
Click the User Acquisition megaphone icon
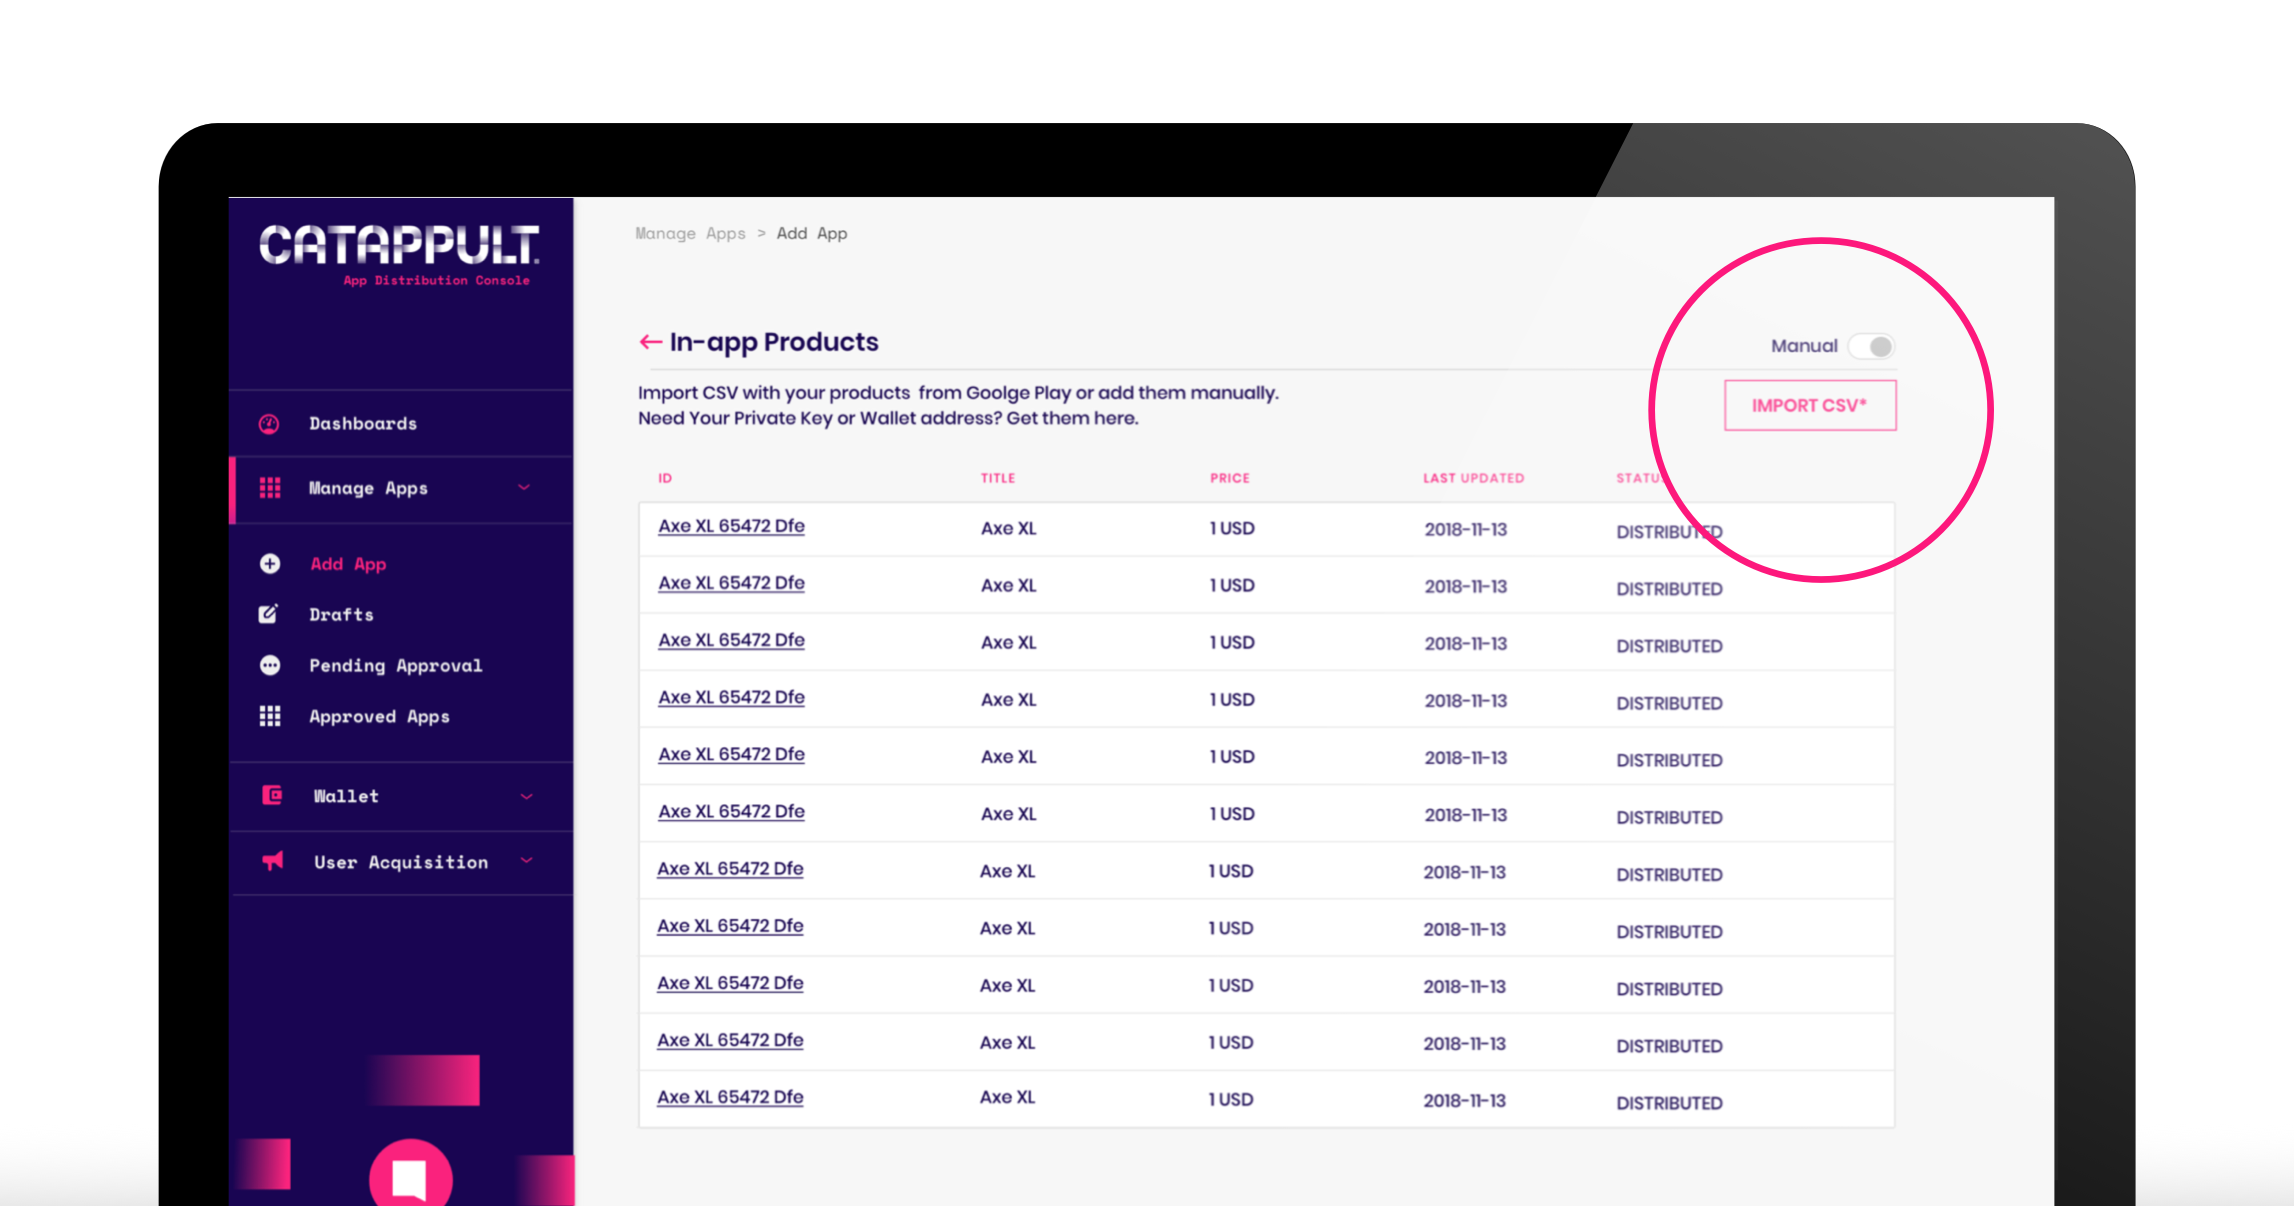coord(272,861)
